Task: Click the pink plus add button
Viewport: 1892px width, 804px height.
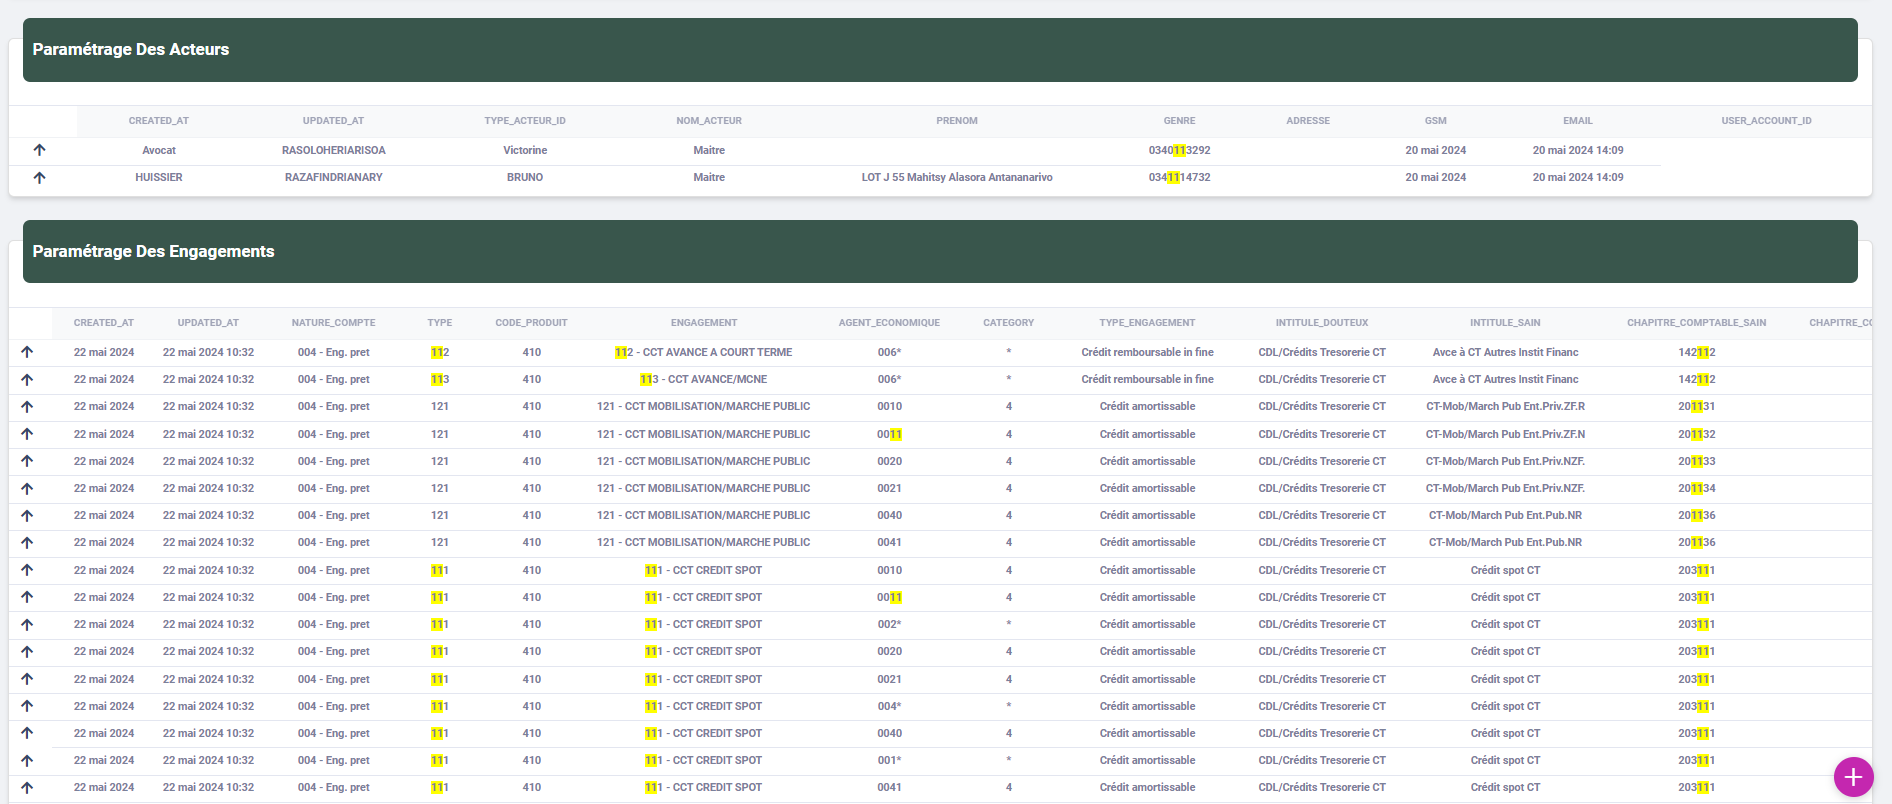Action: click(1853, 777)
